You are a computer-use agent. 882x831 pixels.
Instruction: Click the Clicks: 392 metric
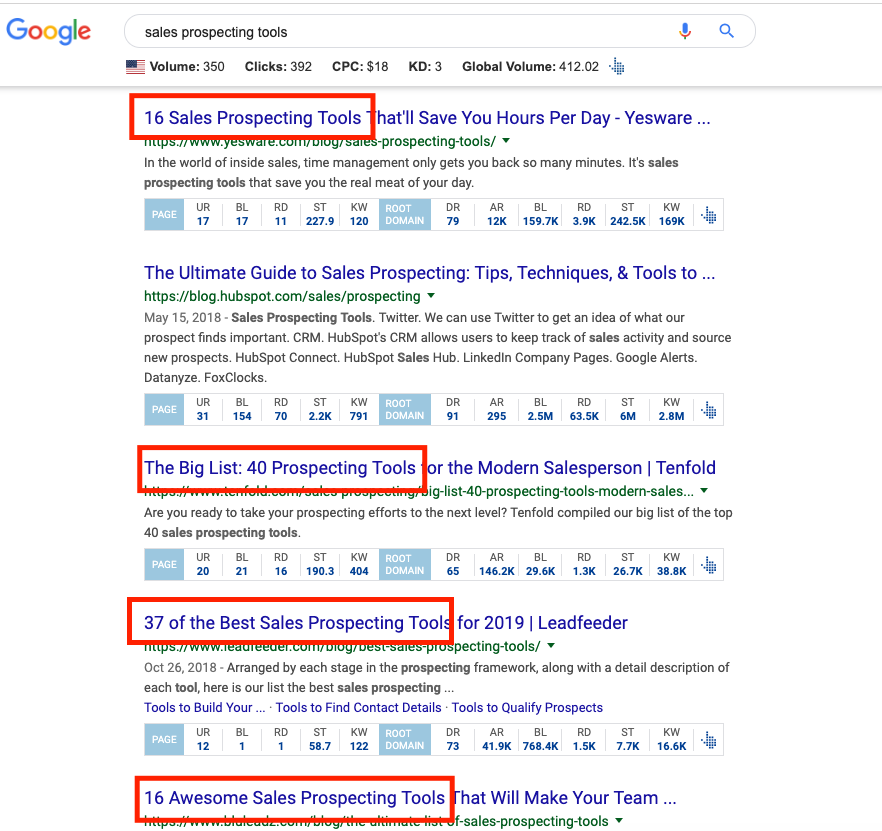tap(278, 67)
